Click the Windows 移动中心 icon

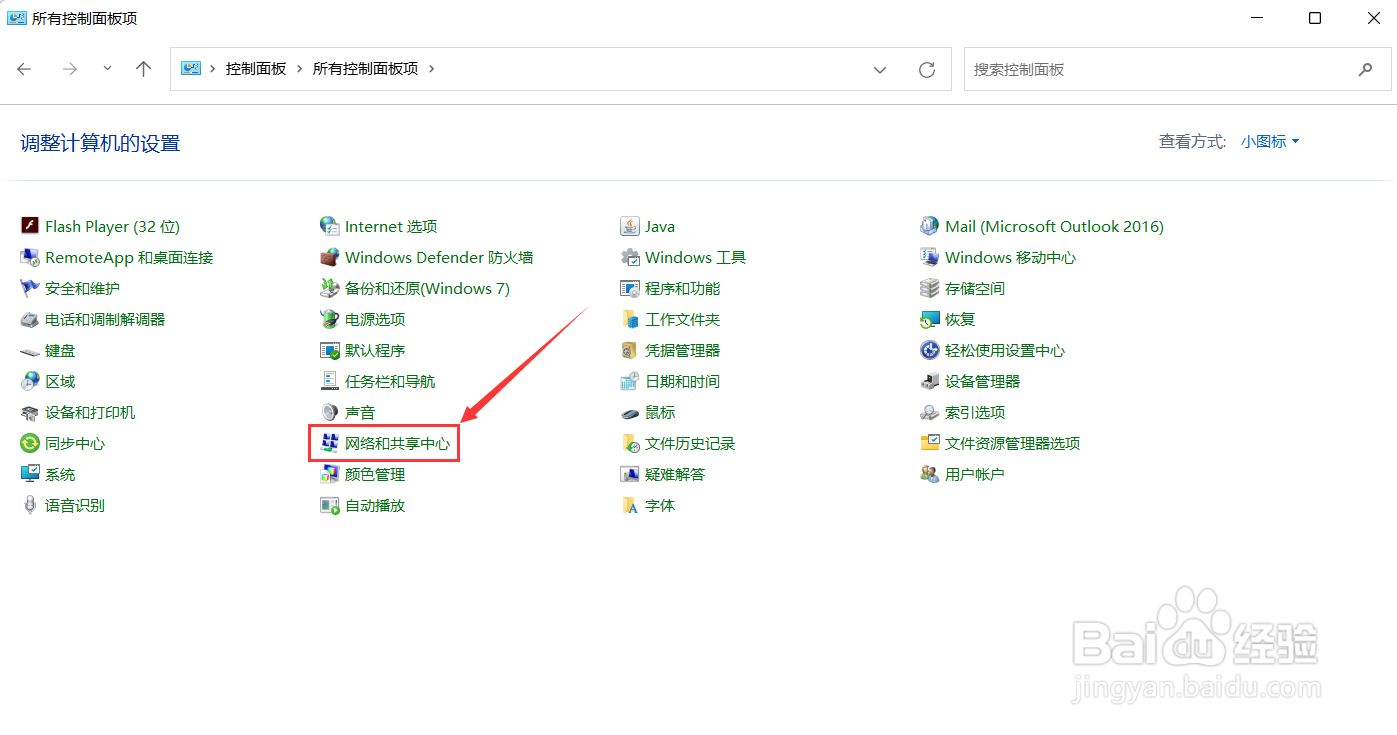point(930,258)
